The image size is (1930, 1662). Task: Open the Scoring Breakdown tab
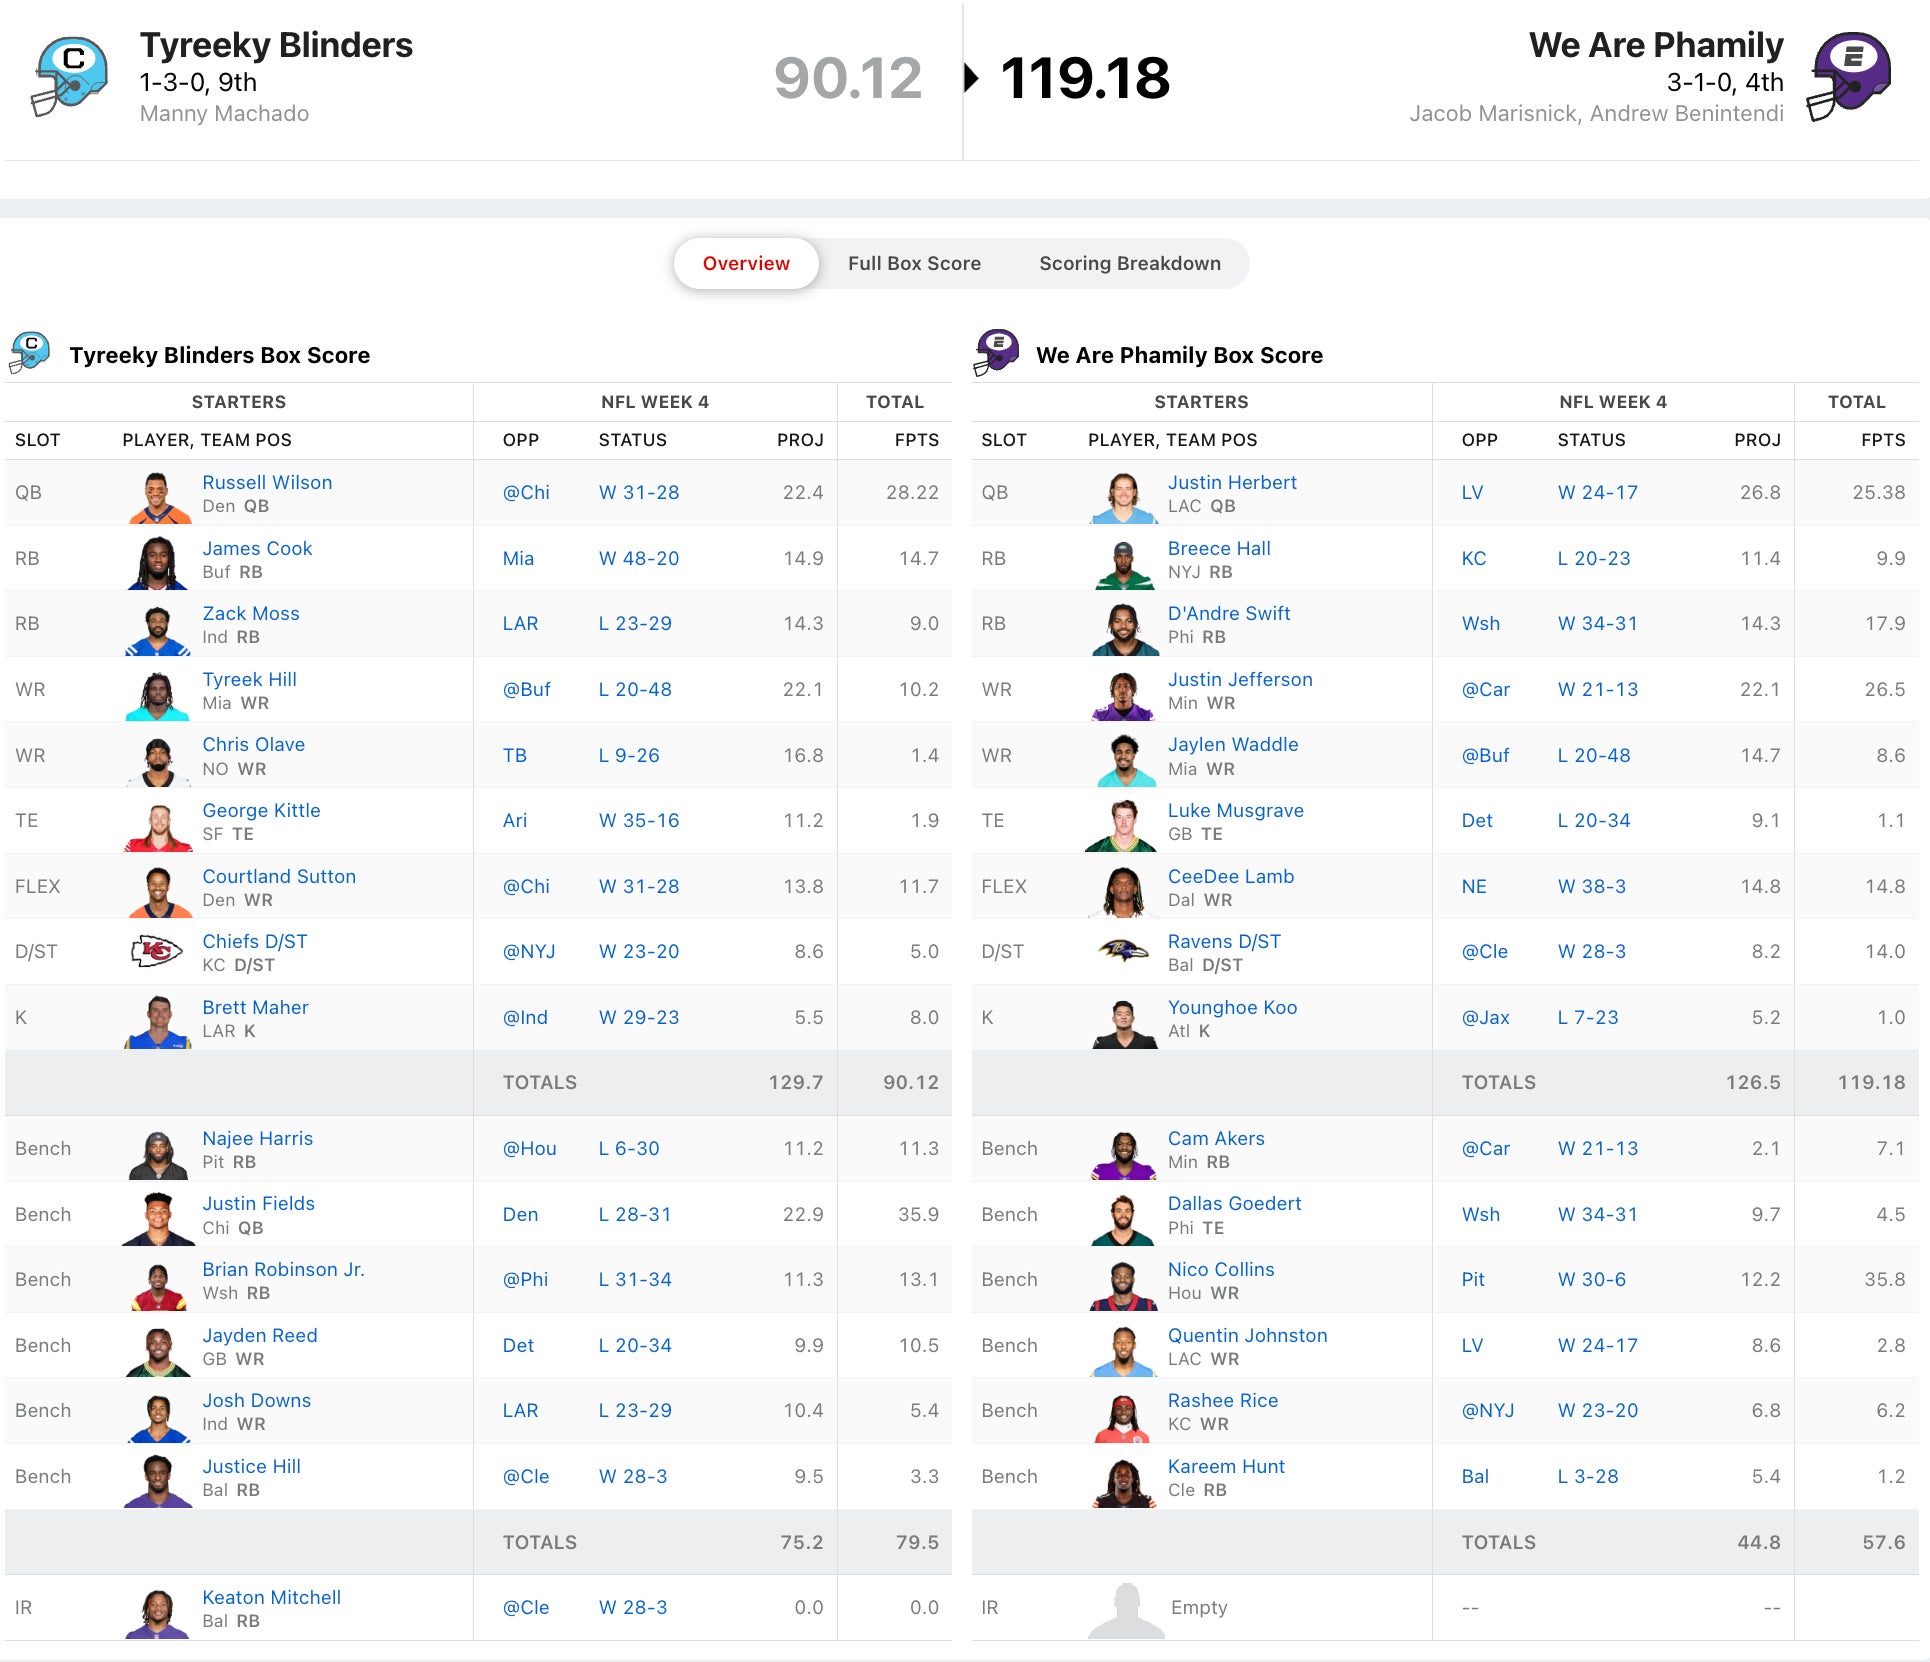[x=1129, y=263]
